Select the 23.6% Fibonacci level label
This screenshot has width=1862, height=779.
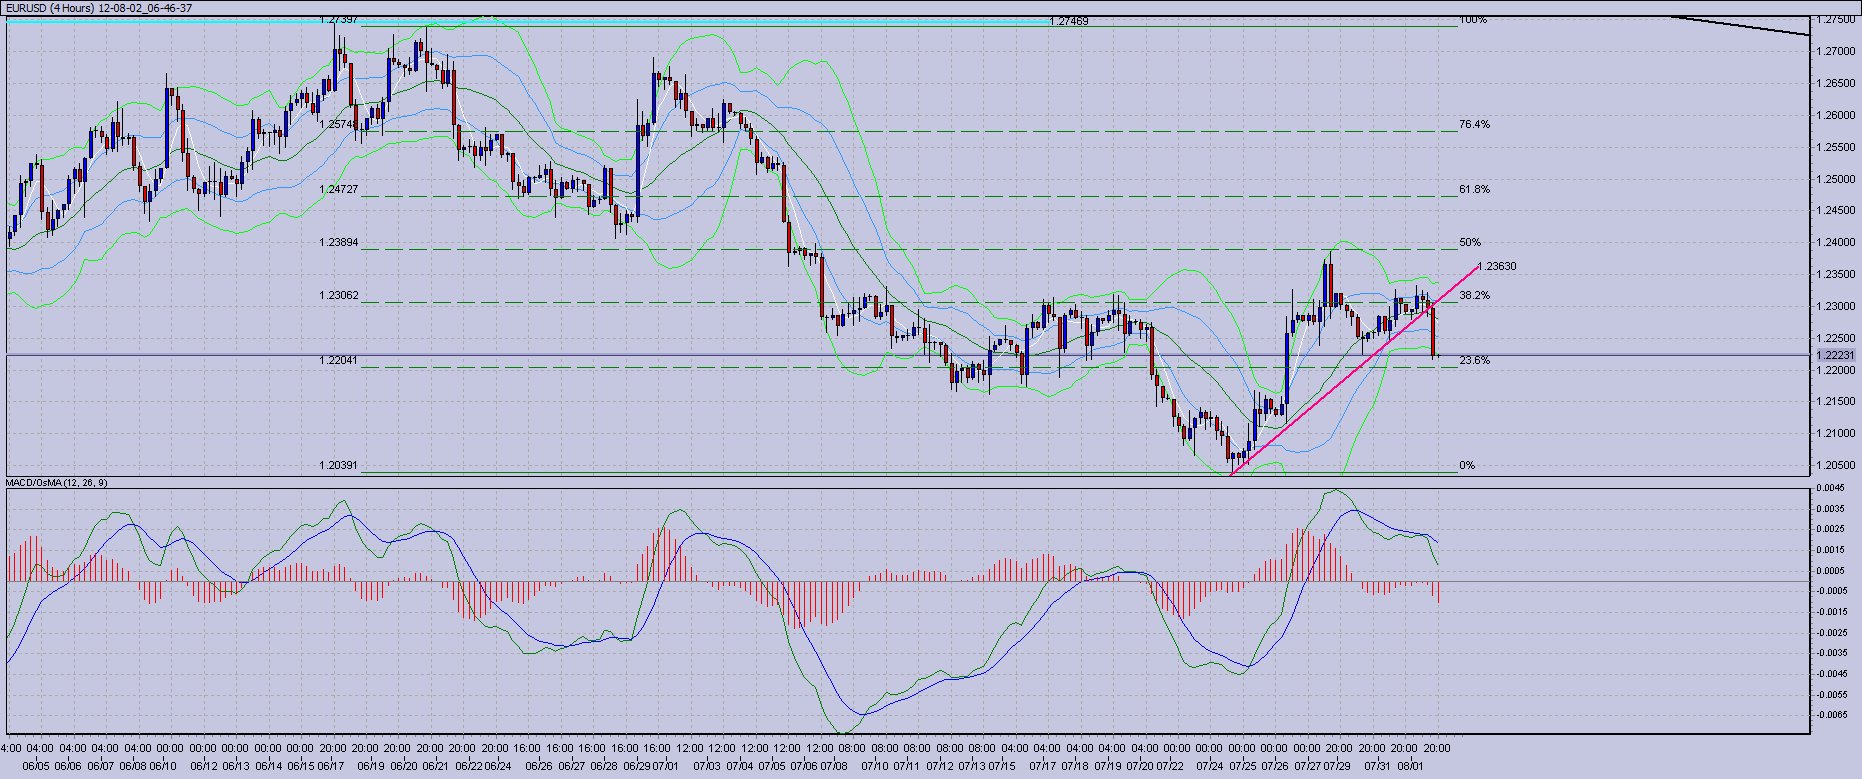point(1474,360)
